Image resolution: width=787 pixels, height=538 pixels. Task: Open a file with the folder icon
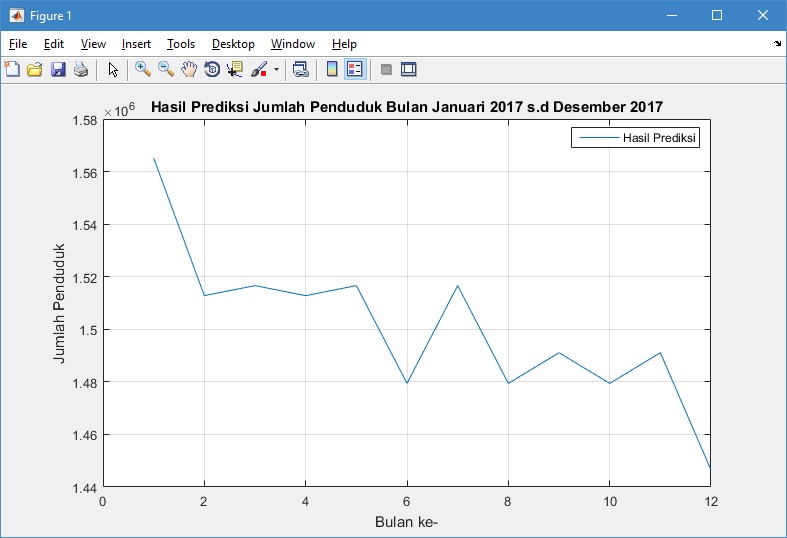pos(35,69)
